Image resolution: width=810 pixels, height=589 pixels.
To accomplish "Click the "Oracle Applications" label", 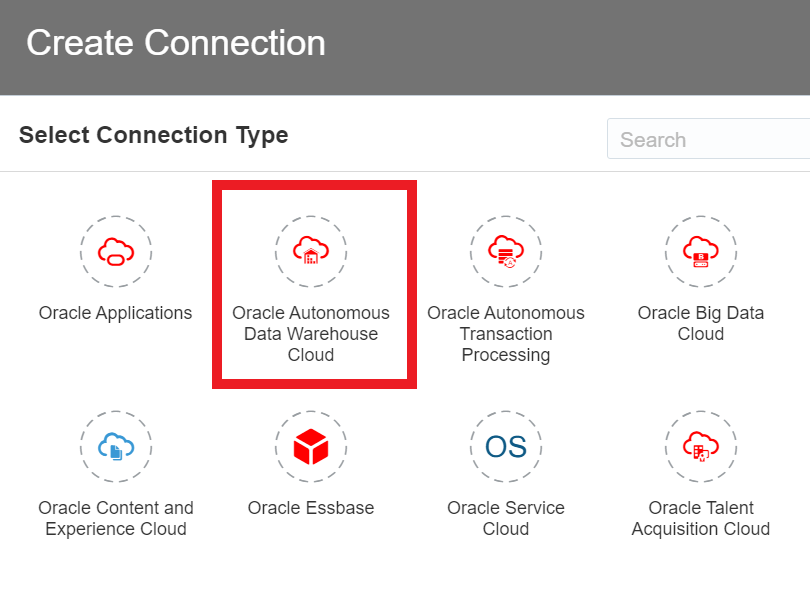I will (116, 313).
